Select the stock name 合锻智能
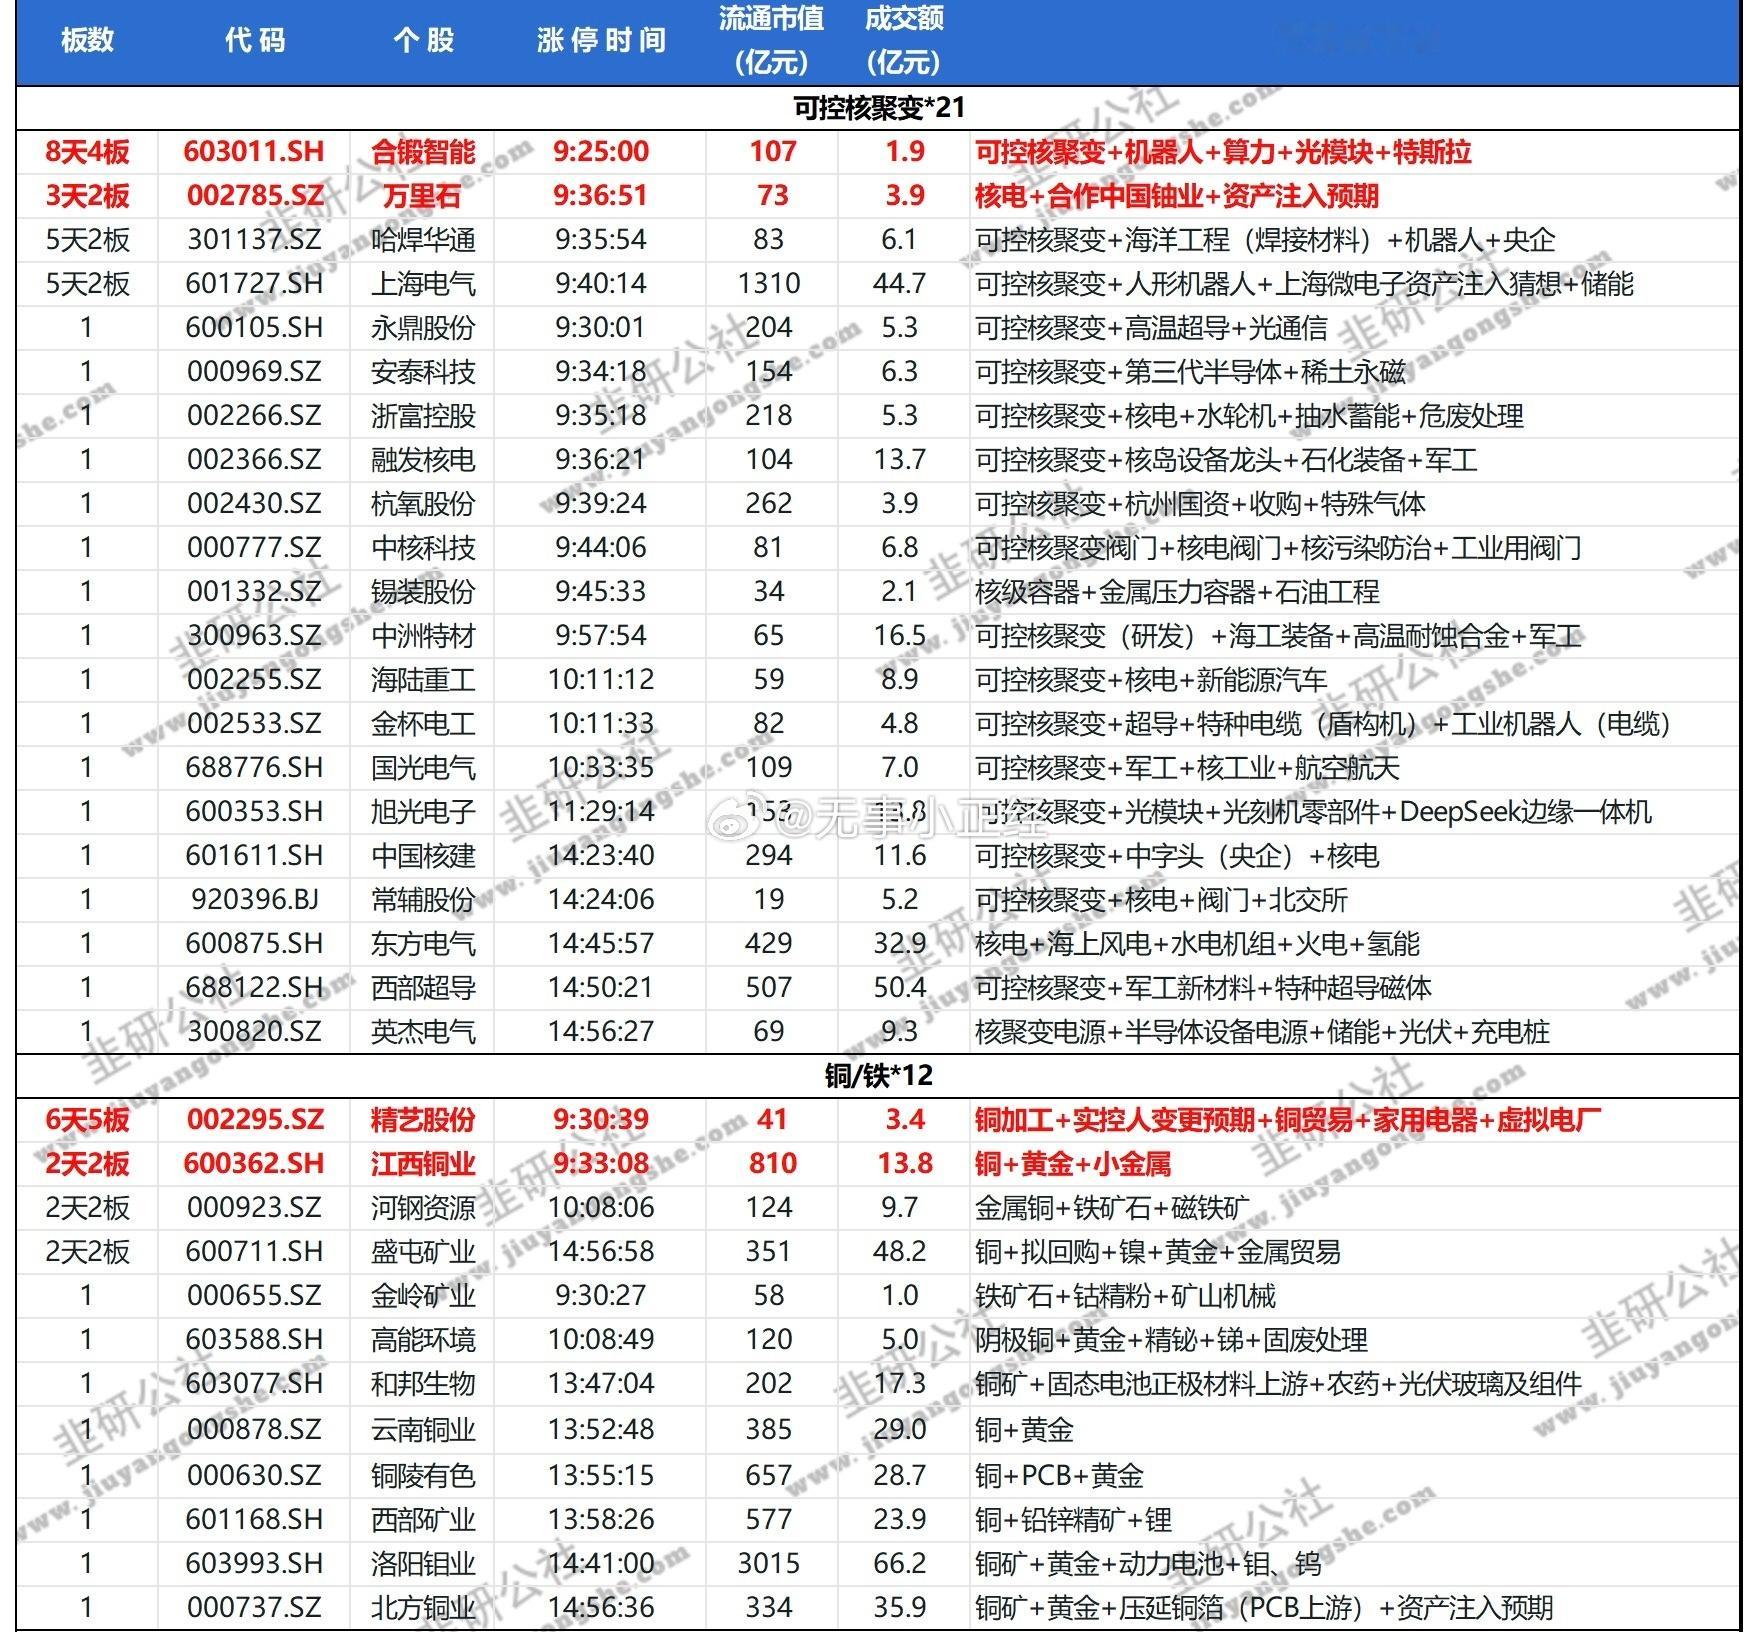Image resolution: width=1758 pixels, height=1632 pixels. coord(423,151)
